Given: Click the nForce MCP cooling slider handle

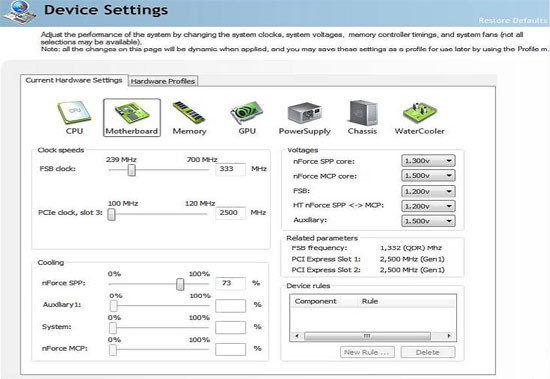Looking at the screenshot, I should coord(113,350).
